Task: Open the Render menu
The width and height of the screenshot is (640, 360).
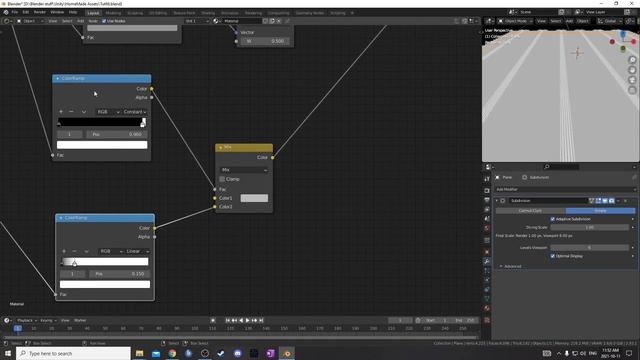Action: (x=40, y=12)
